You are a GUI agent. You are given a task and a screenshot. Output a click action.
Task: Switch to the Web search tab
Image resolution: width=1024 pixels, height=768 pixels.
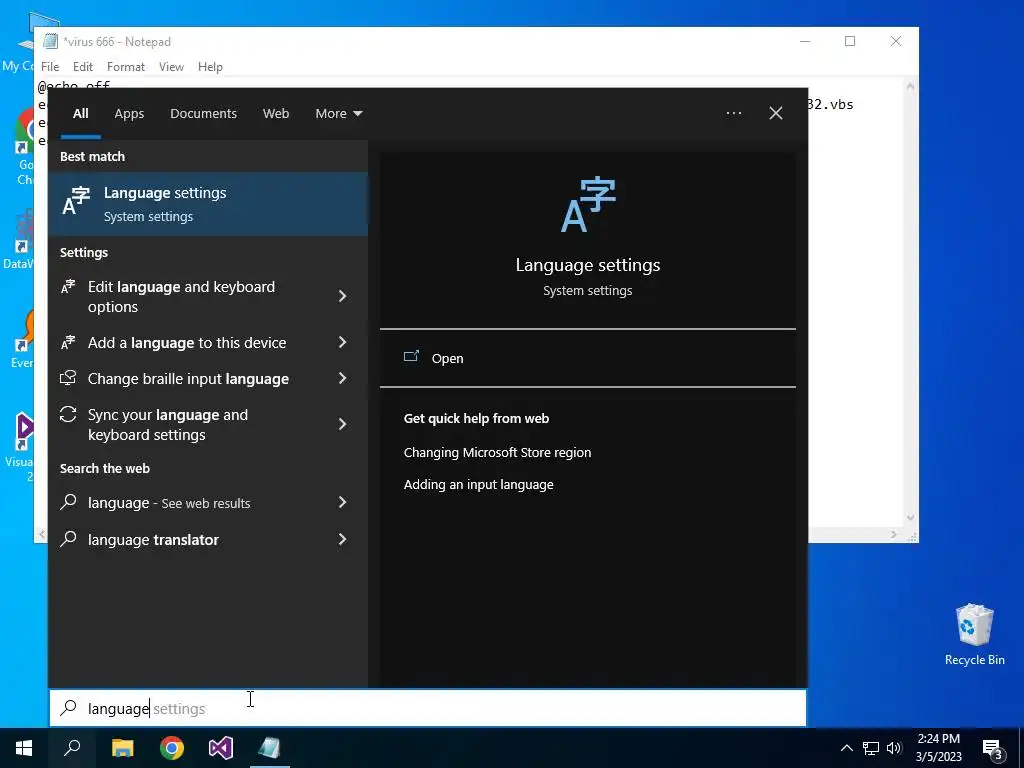tap(276, 113)
